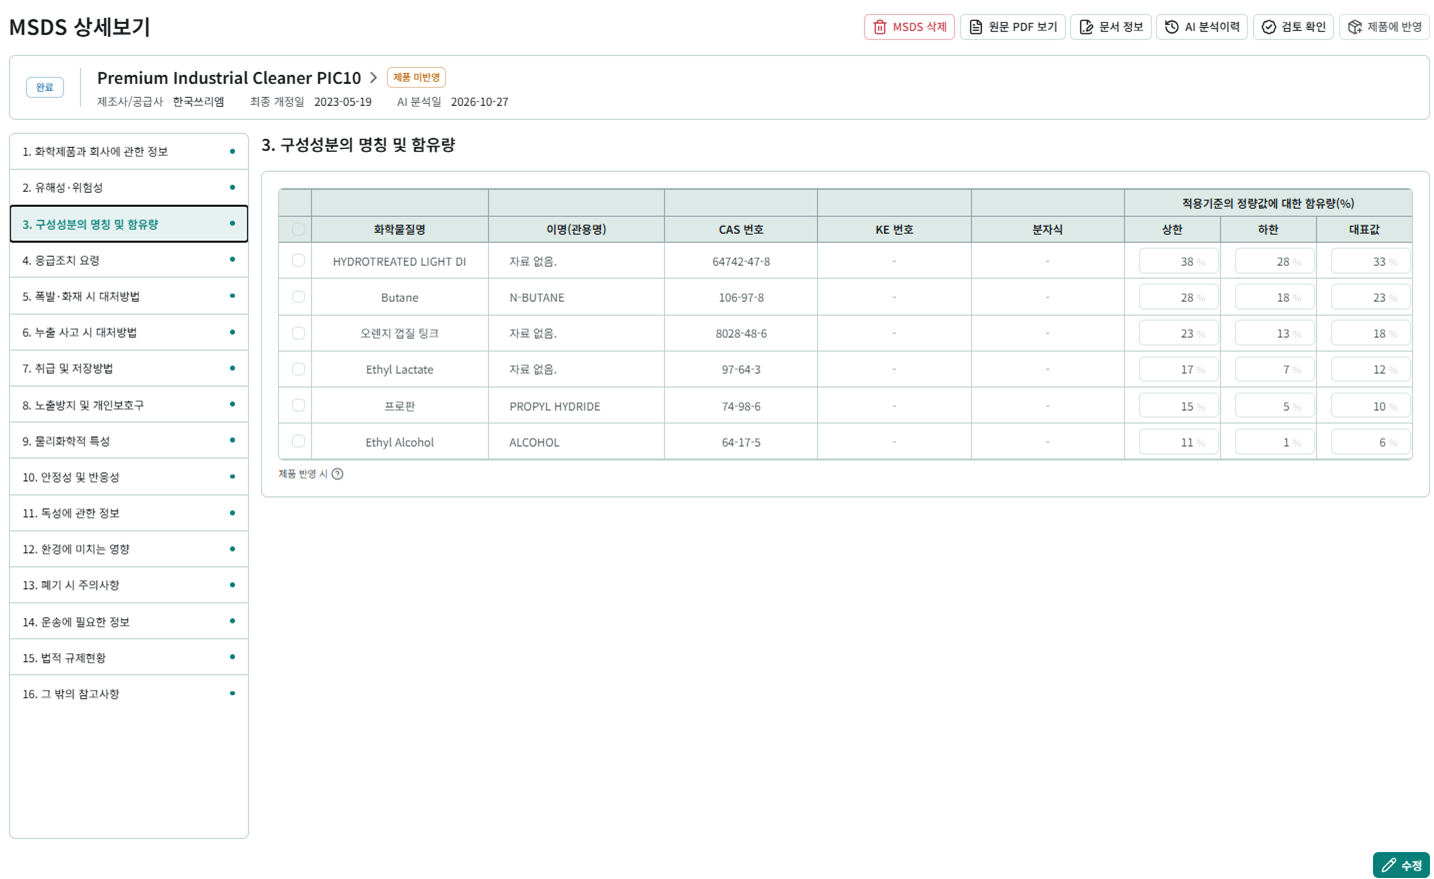This screenshot has height=879, width=1434.
Task: Click the help icon beside 제품 반영 시
Action: pos(337,474)
